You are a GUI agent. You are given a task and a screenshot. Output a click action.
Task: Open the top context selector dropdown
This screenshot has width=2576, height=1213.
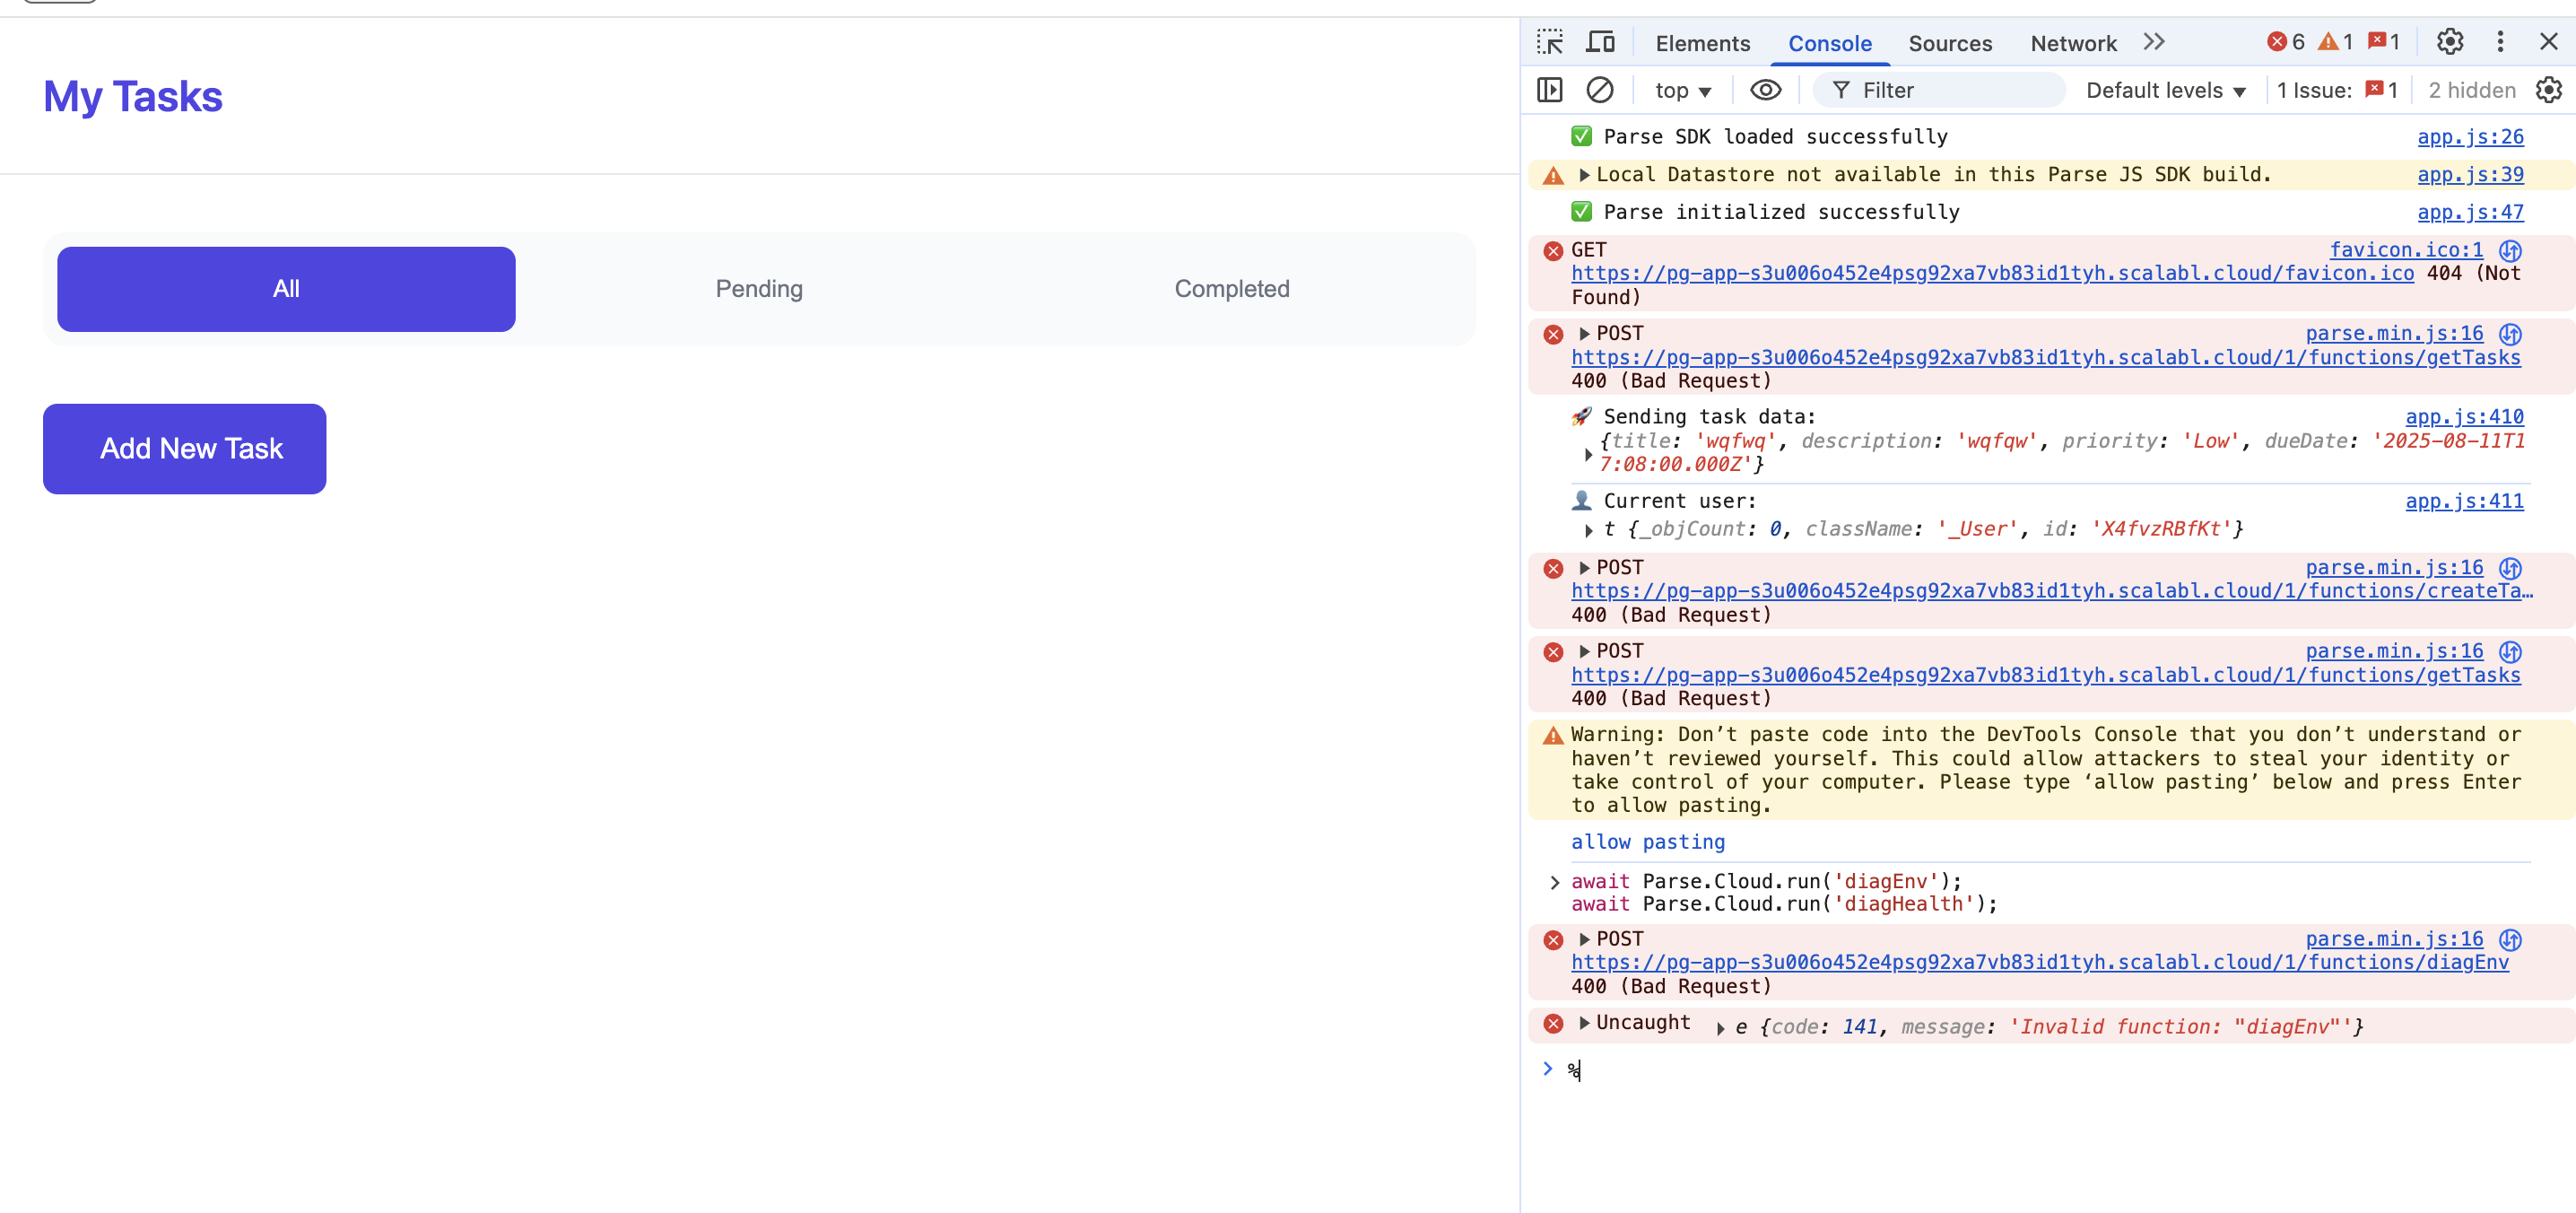(1683, 90)
